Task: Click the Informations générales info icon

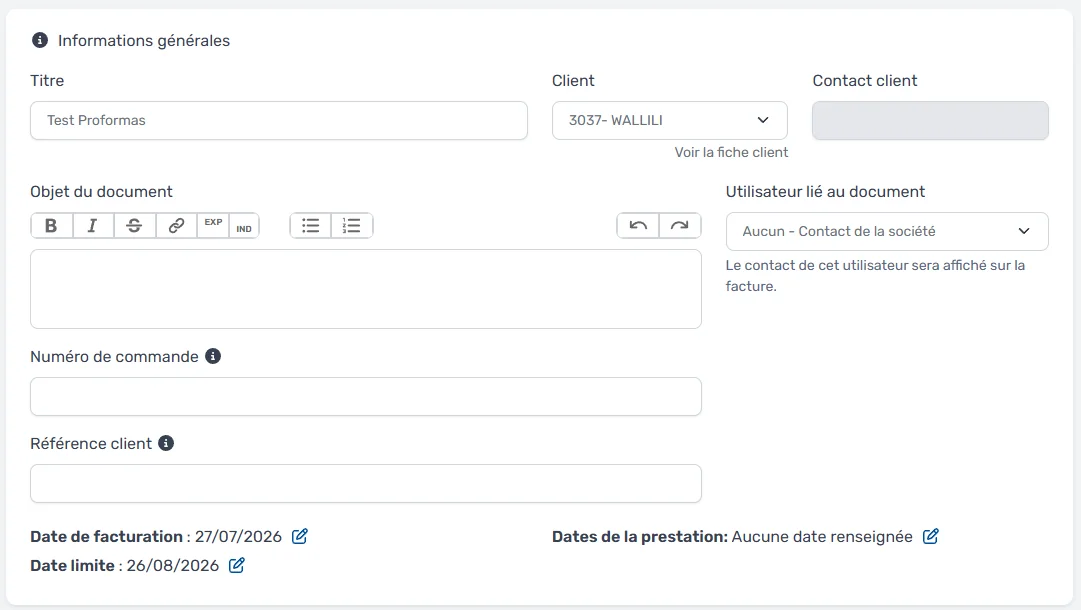Action: tap(40, 40)
